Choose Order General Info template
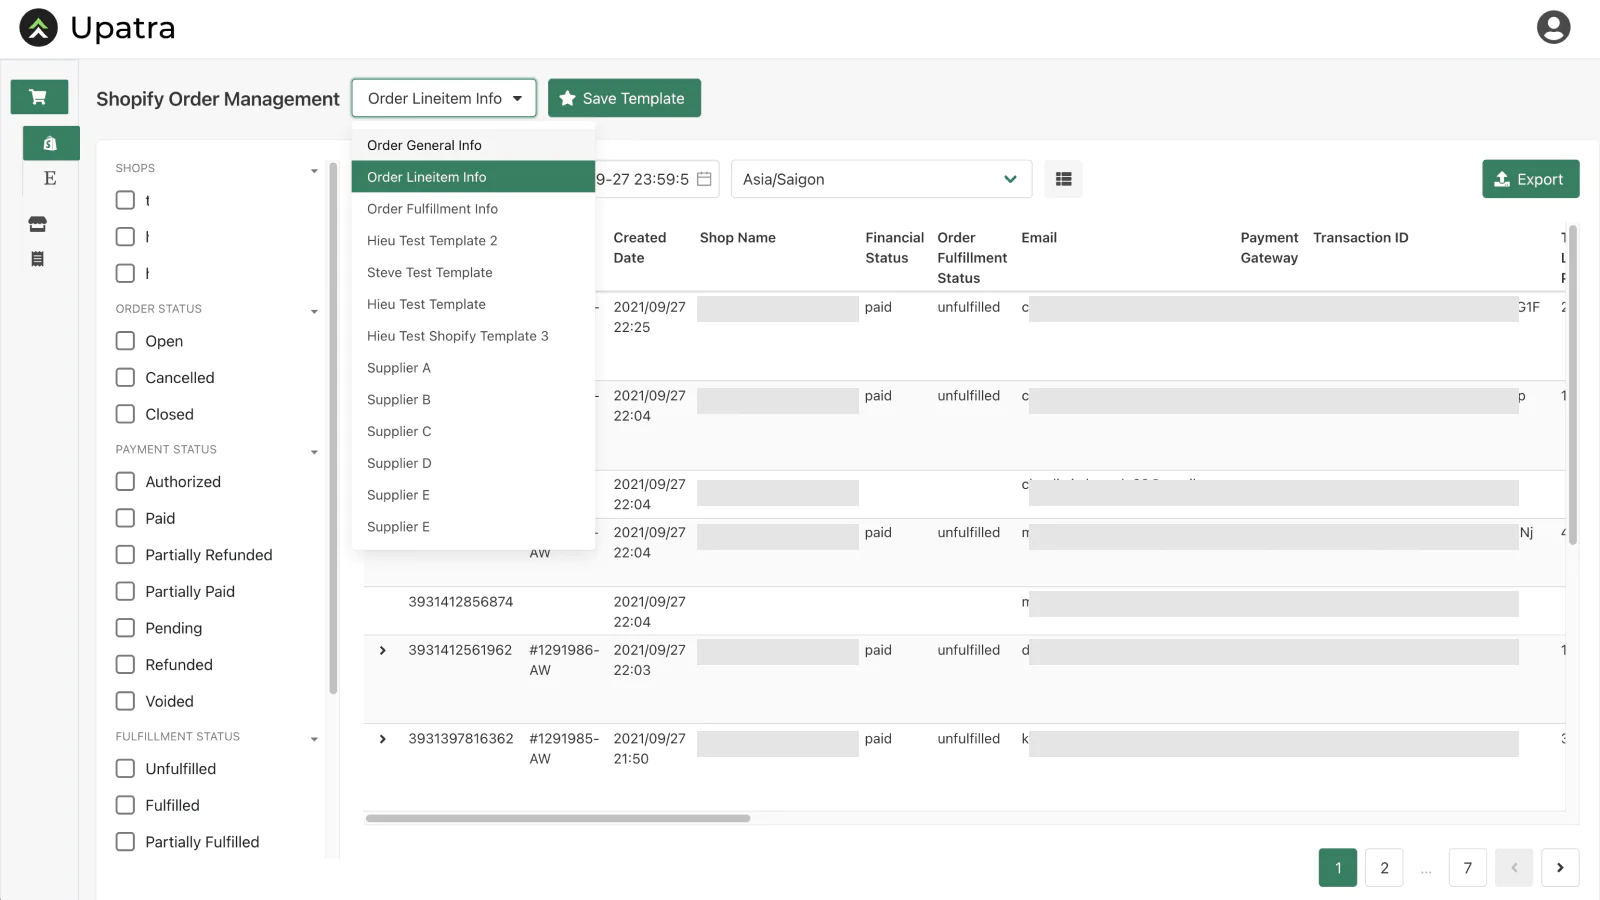The height and width of the screenshot is (900, 1600). 473,145
